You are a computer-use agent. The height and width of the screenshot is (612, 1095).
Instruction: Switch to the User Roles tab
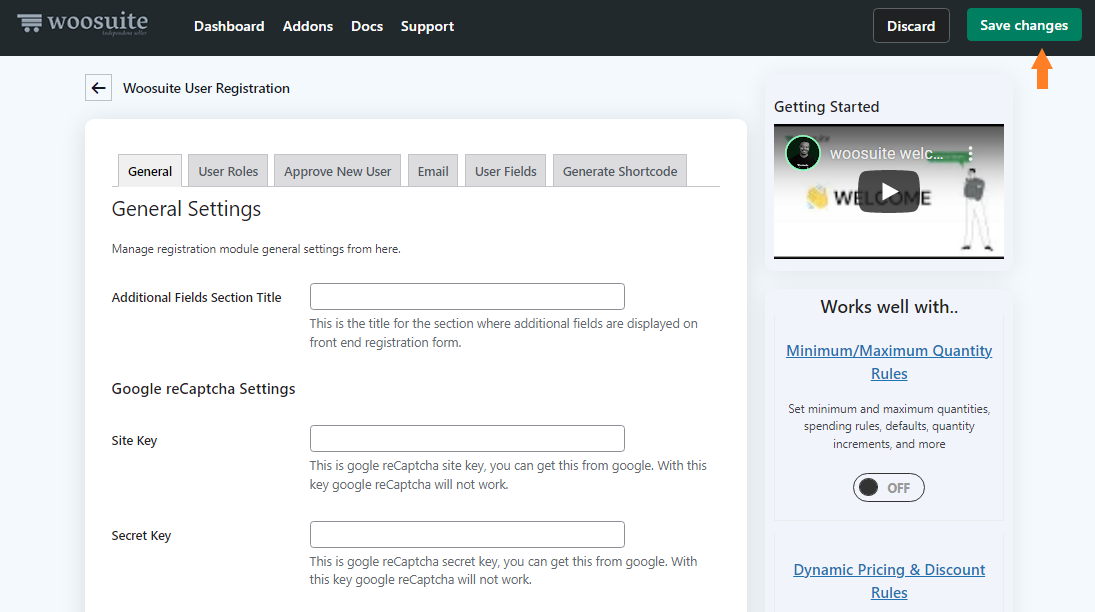pos(228,171)
